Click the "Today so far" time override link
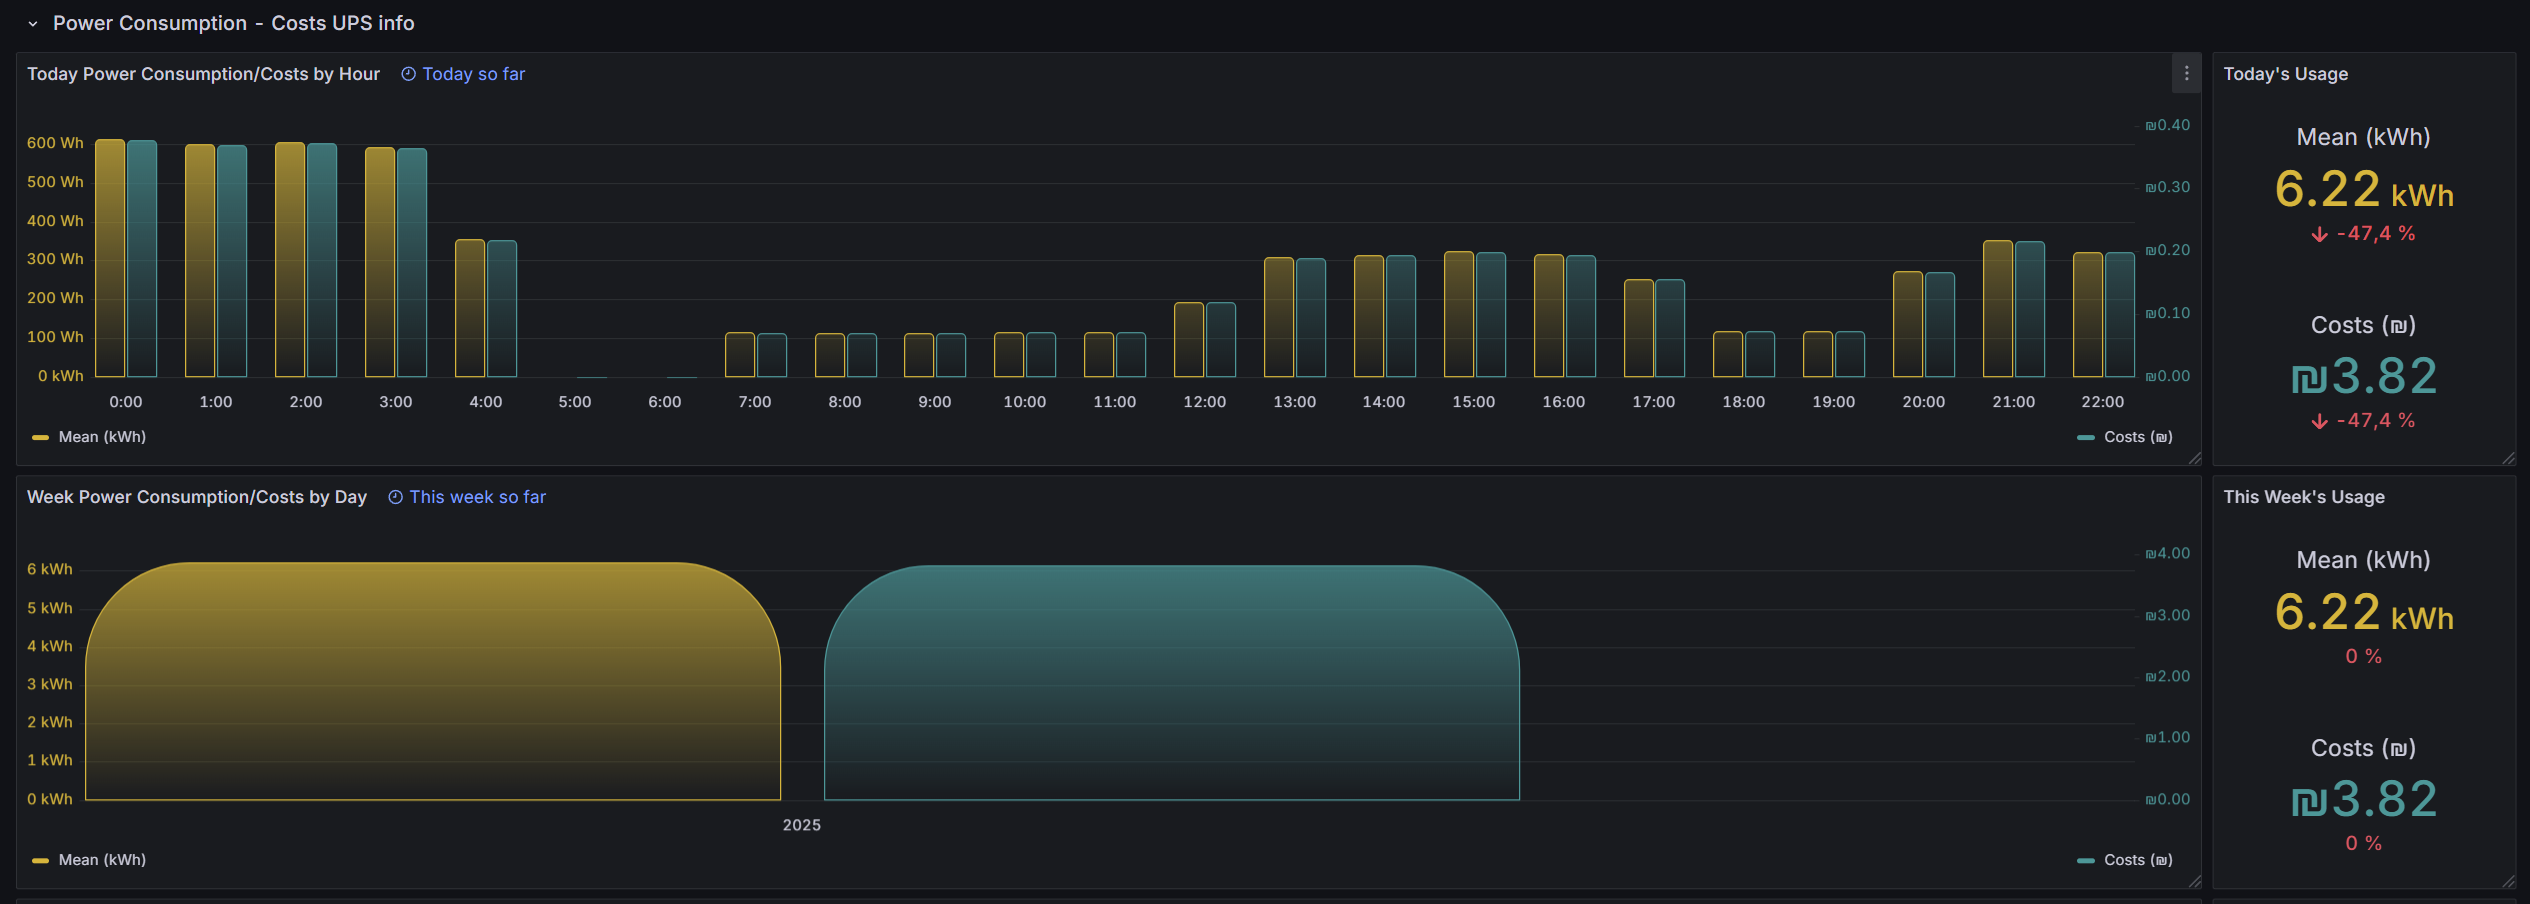The height and width of the screenshot is (904, 2530). tap(473, 74)
